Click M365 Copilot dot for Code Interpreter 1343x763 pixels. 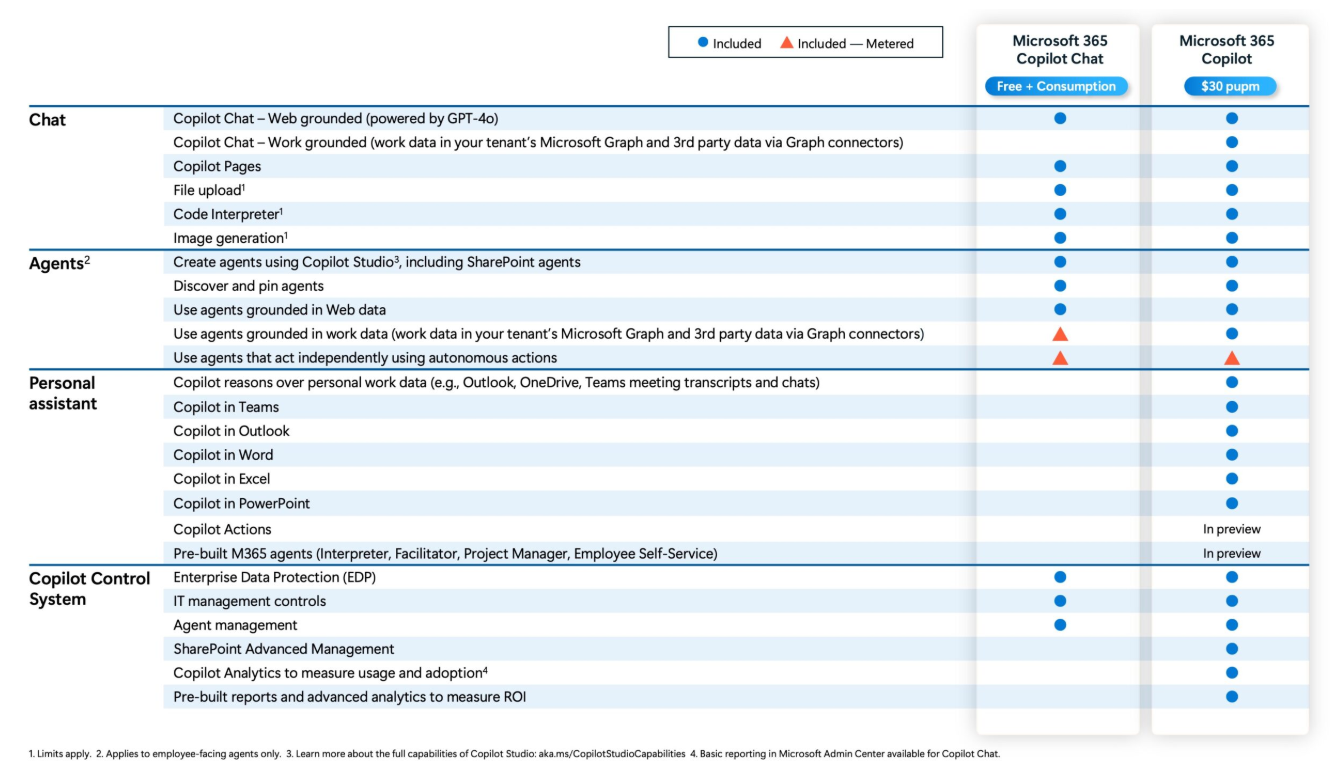(x=1232, y=214)
